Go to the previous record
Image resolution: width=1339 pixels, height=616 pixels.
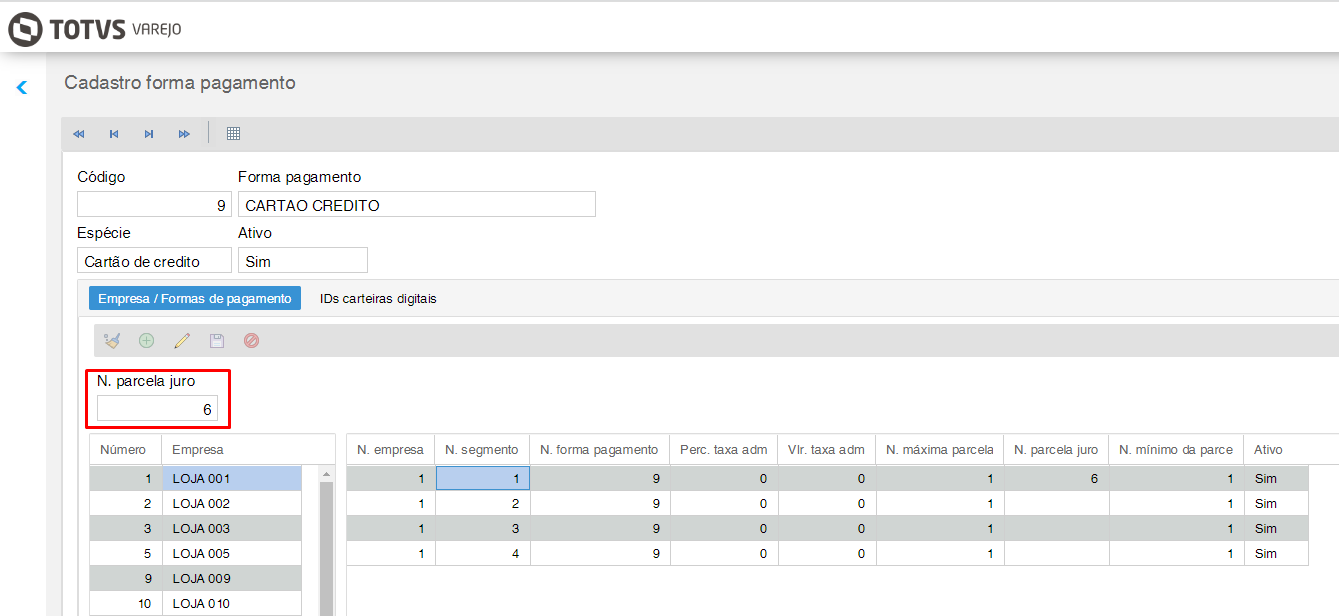coord(114,134)
